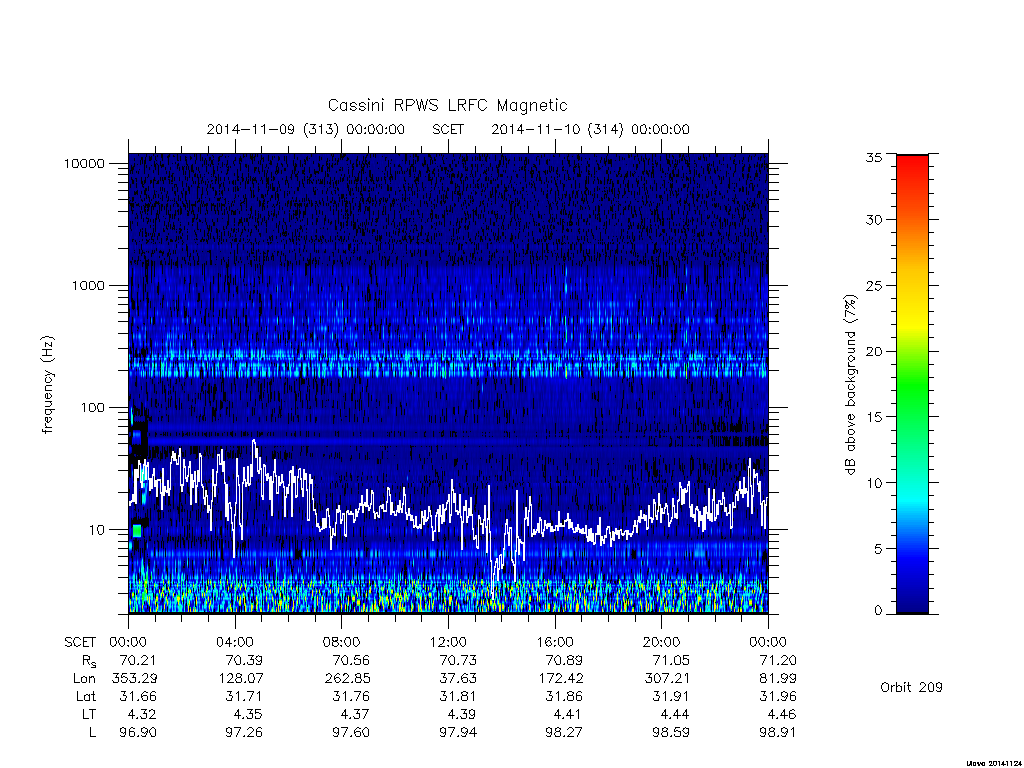The width and height of the screenshot is (1024, 768).
Task: Click the longitude value '353.29'
Action: (134, 679)
